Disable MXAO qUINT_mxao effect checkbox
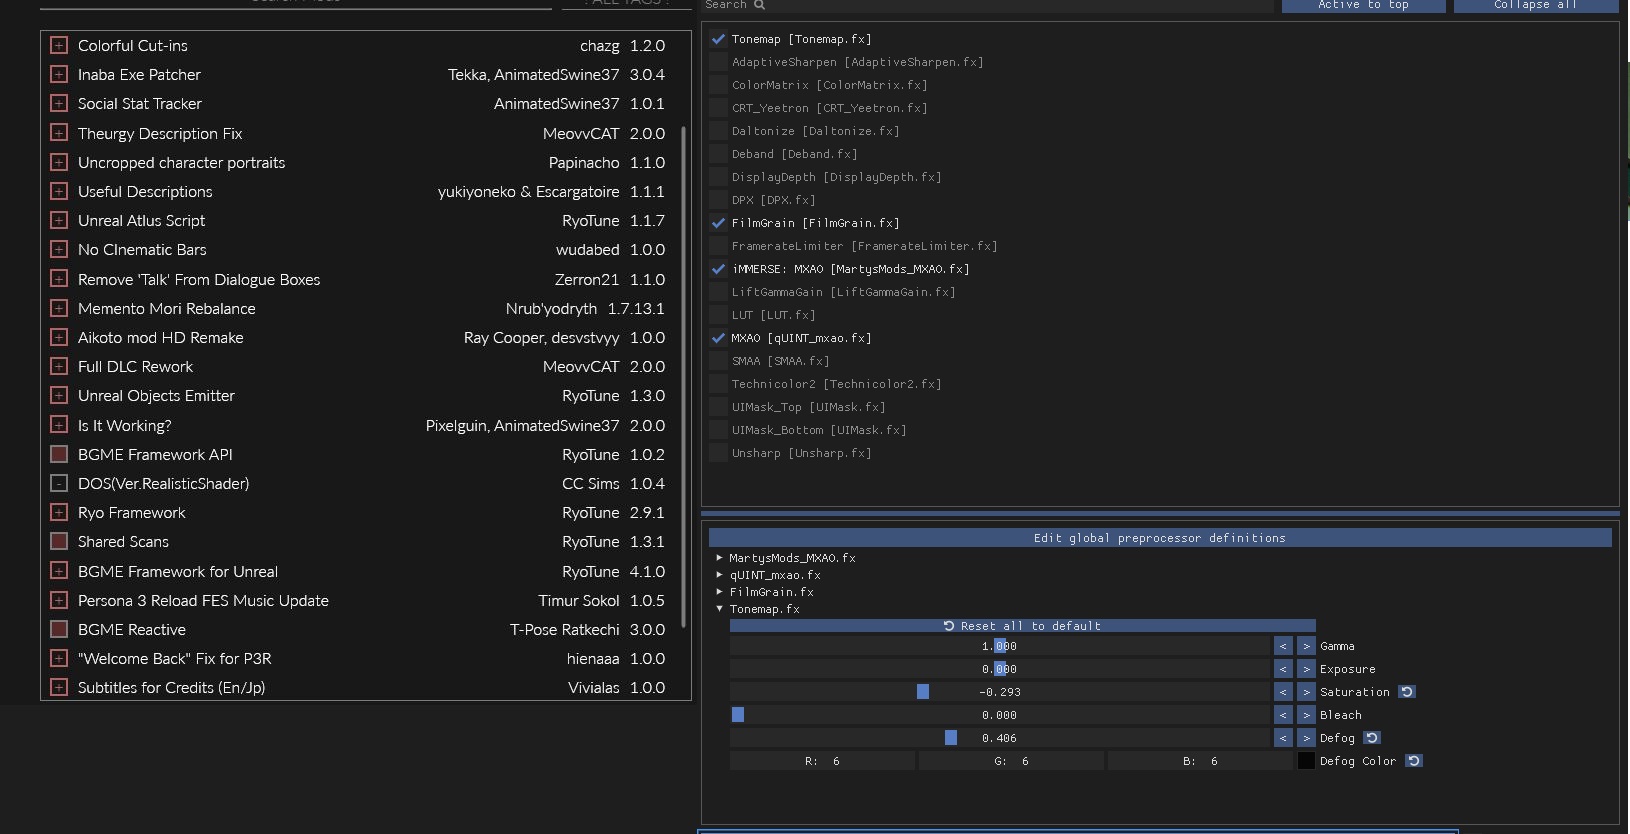This screenshot has width=1630, height=834. coord(718,338)
